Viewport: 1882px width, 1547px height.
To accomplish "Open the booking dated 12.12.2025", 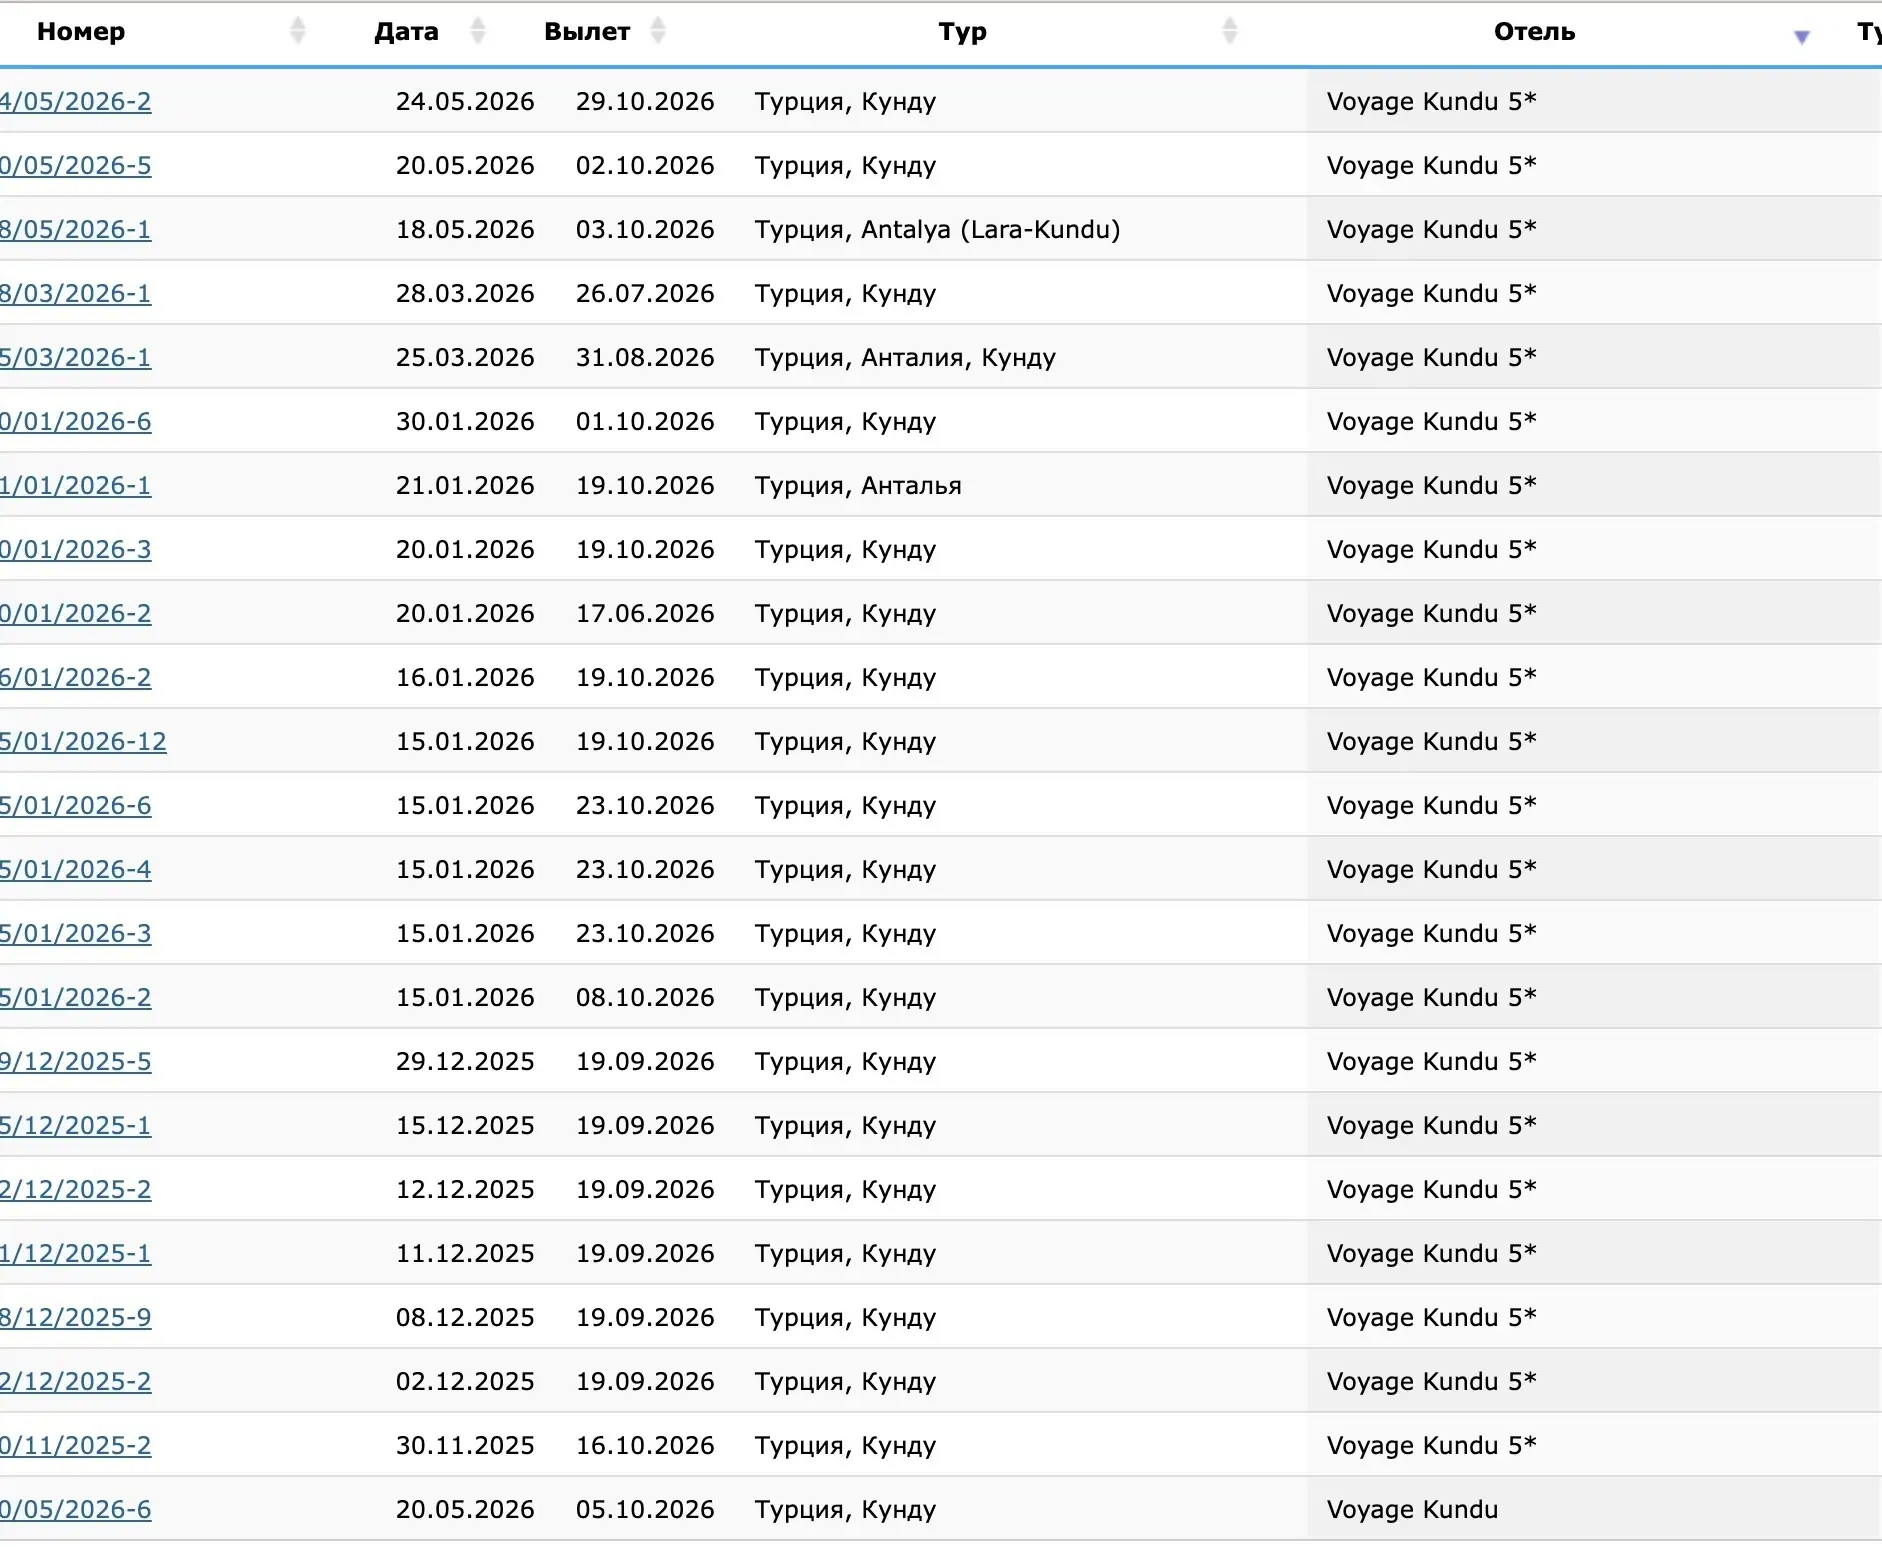I will (x=76, y=1189).
